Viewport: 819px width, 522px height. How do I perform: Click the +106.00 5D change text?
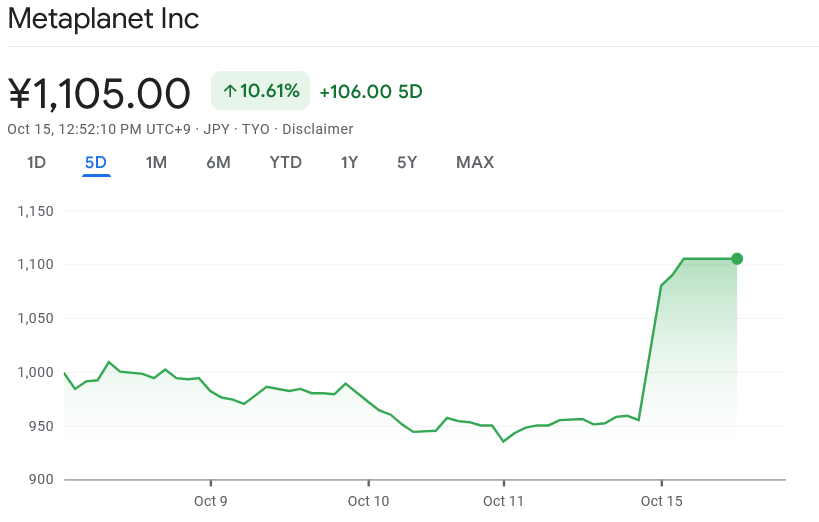371,92
